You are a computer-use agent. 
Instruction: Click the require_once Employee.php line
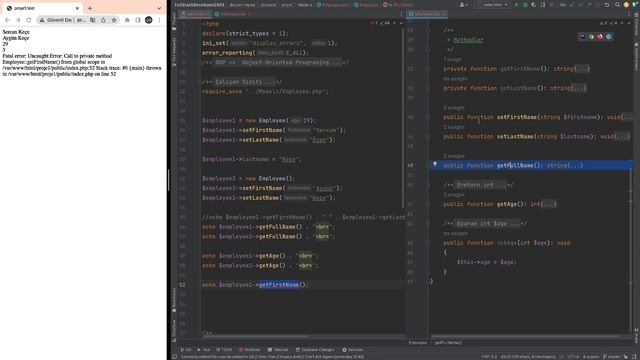click(x=265, y=91)
